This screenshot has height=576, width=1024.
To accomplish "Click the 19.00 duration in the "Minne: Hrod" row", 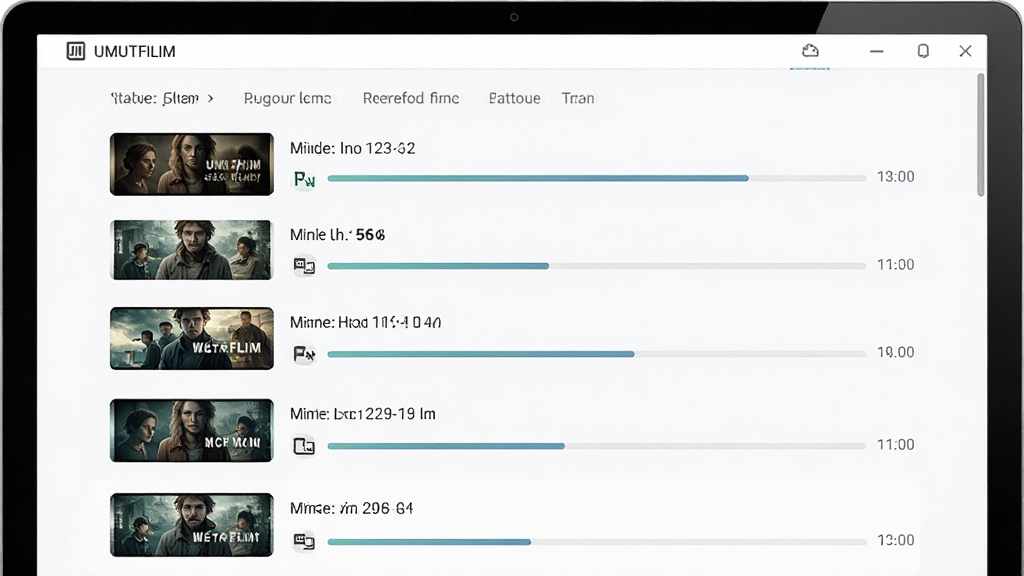I will coord(895,353).
